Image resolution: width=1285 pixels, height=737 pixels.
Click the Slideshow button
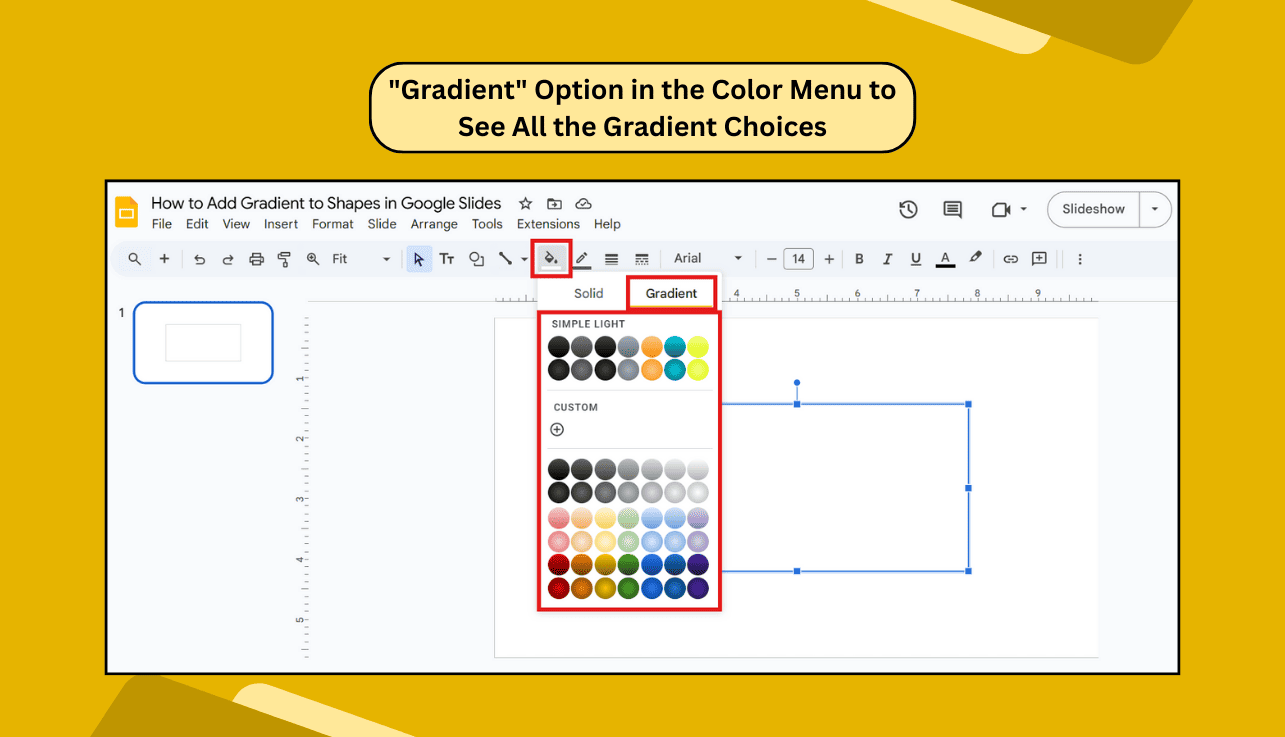(1093, 209)
